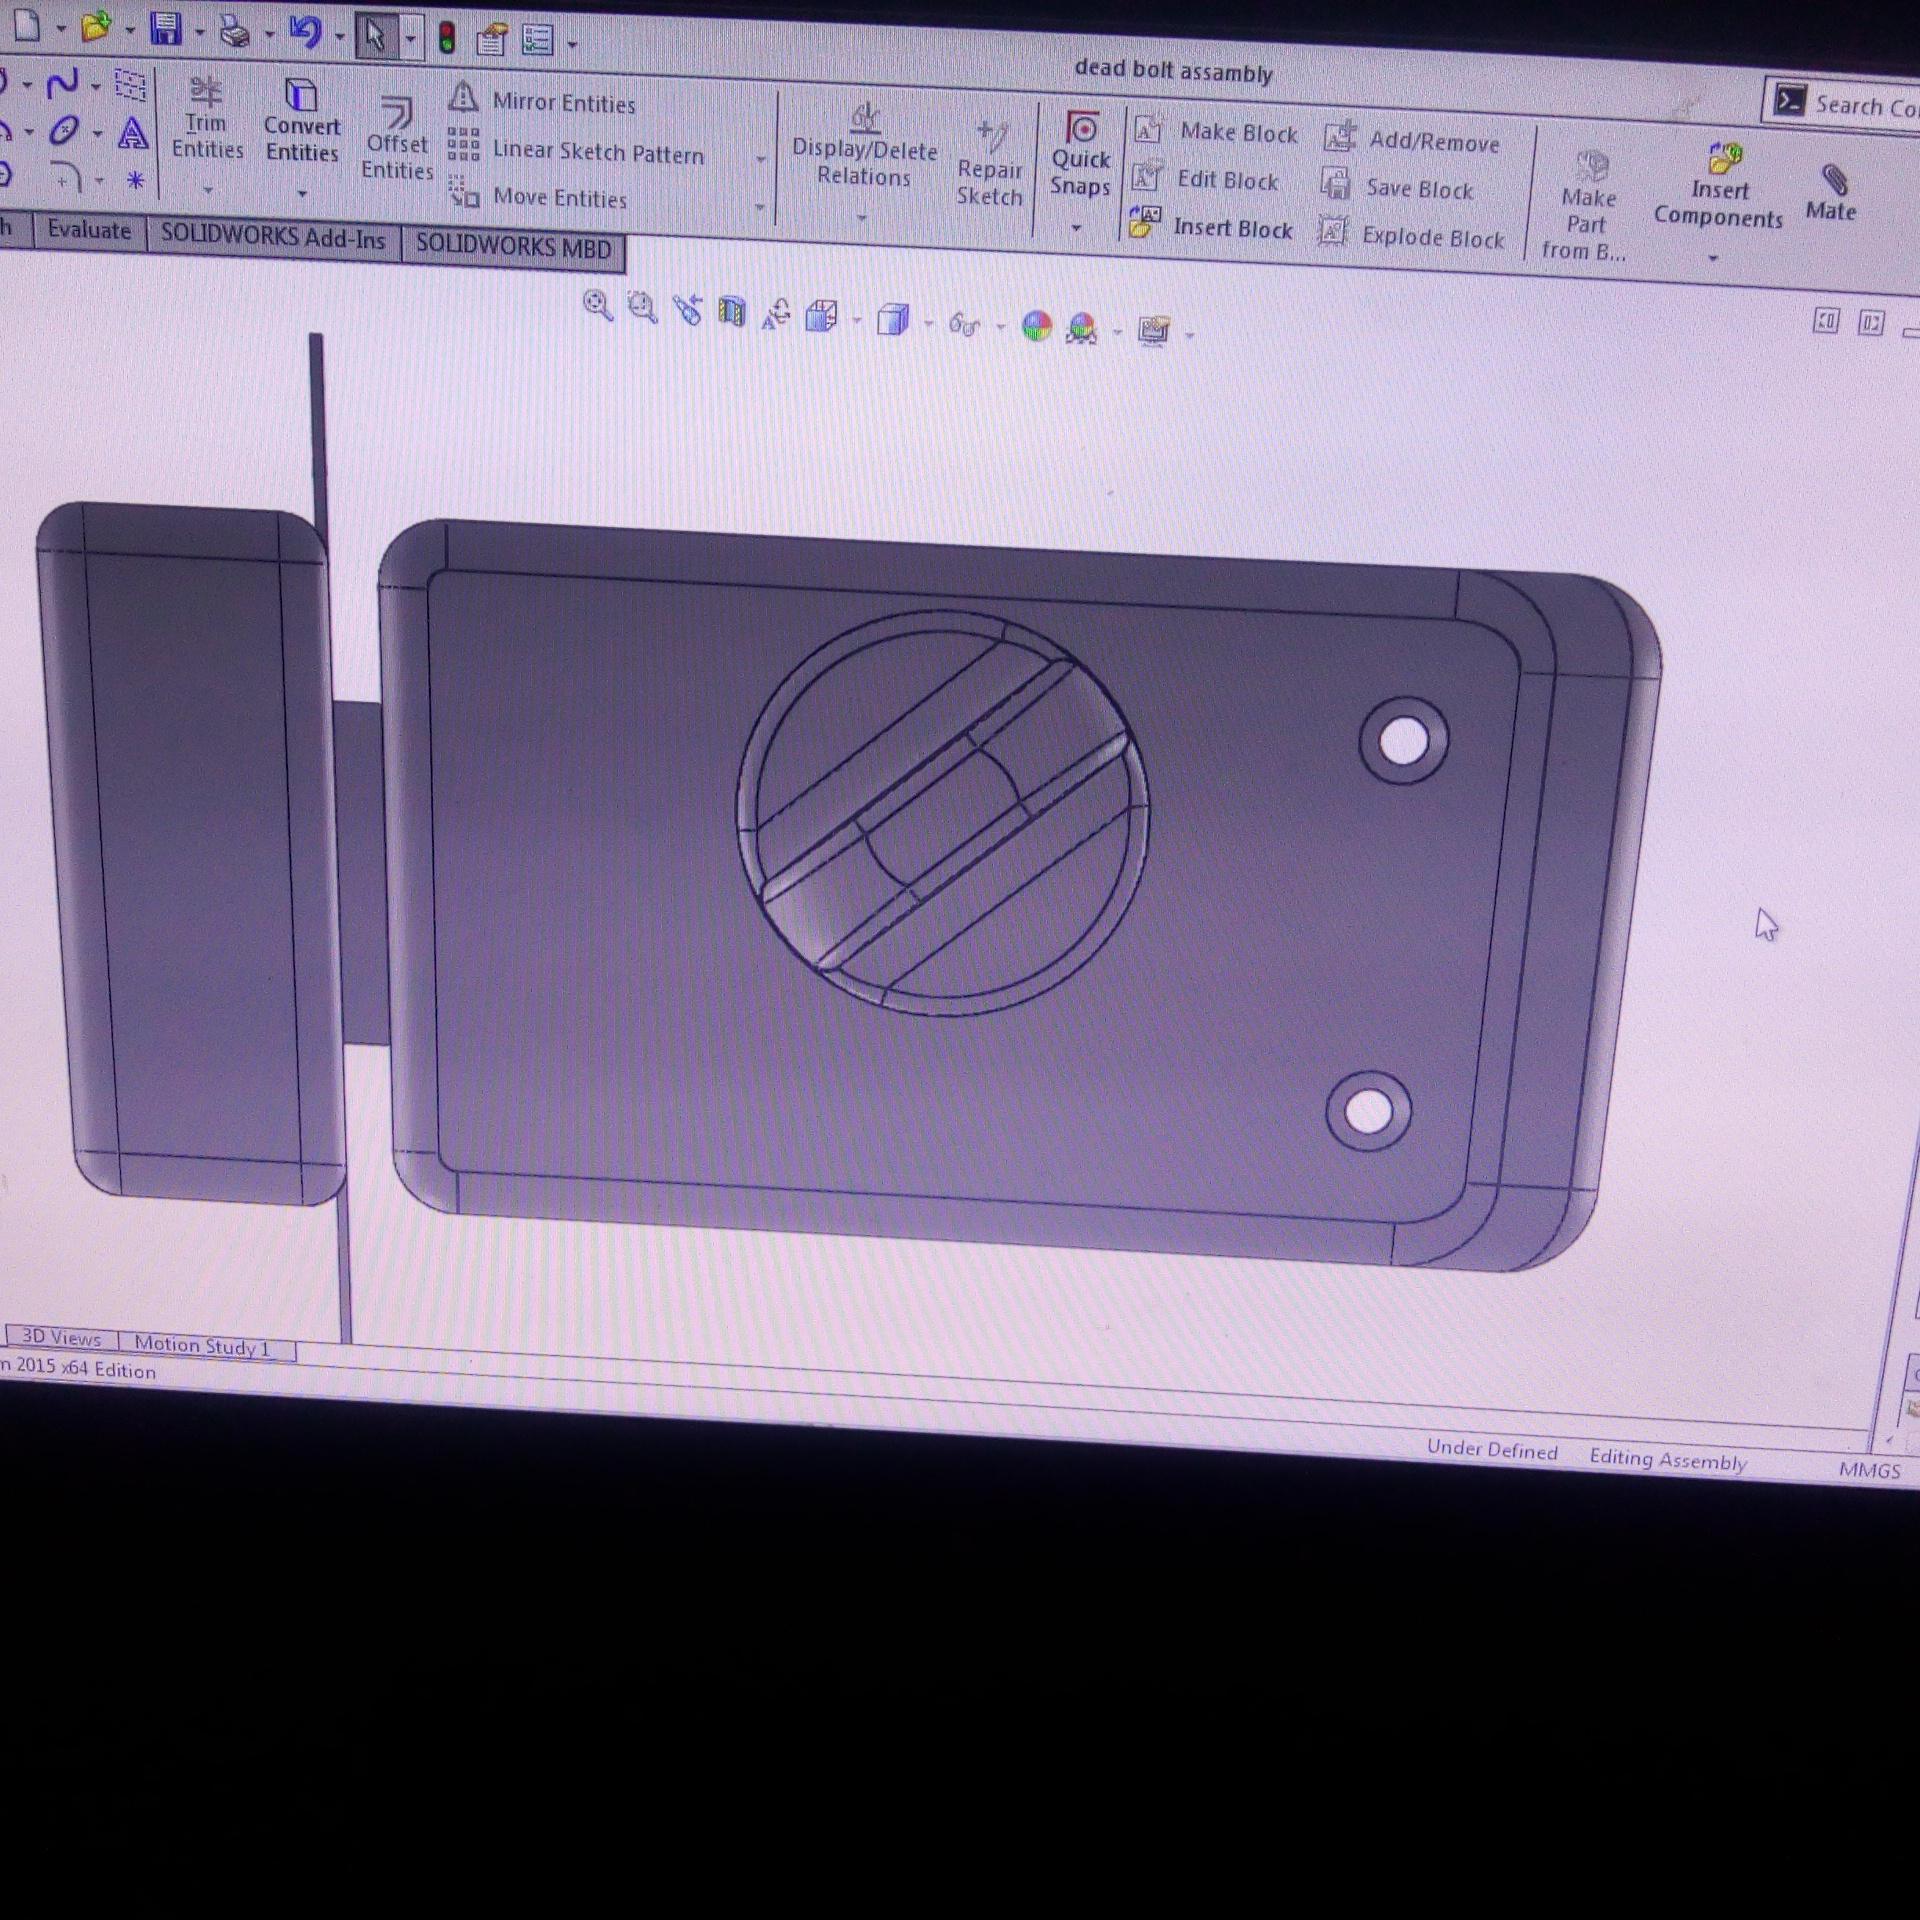Click the circular thumb-turn knob on model
The height and width of the screenshot is (1920, 1920).
coord(942,812)
